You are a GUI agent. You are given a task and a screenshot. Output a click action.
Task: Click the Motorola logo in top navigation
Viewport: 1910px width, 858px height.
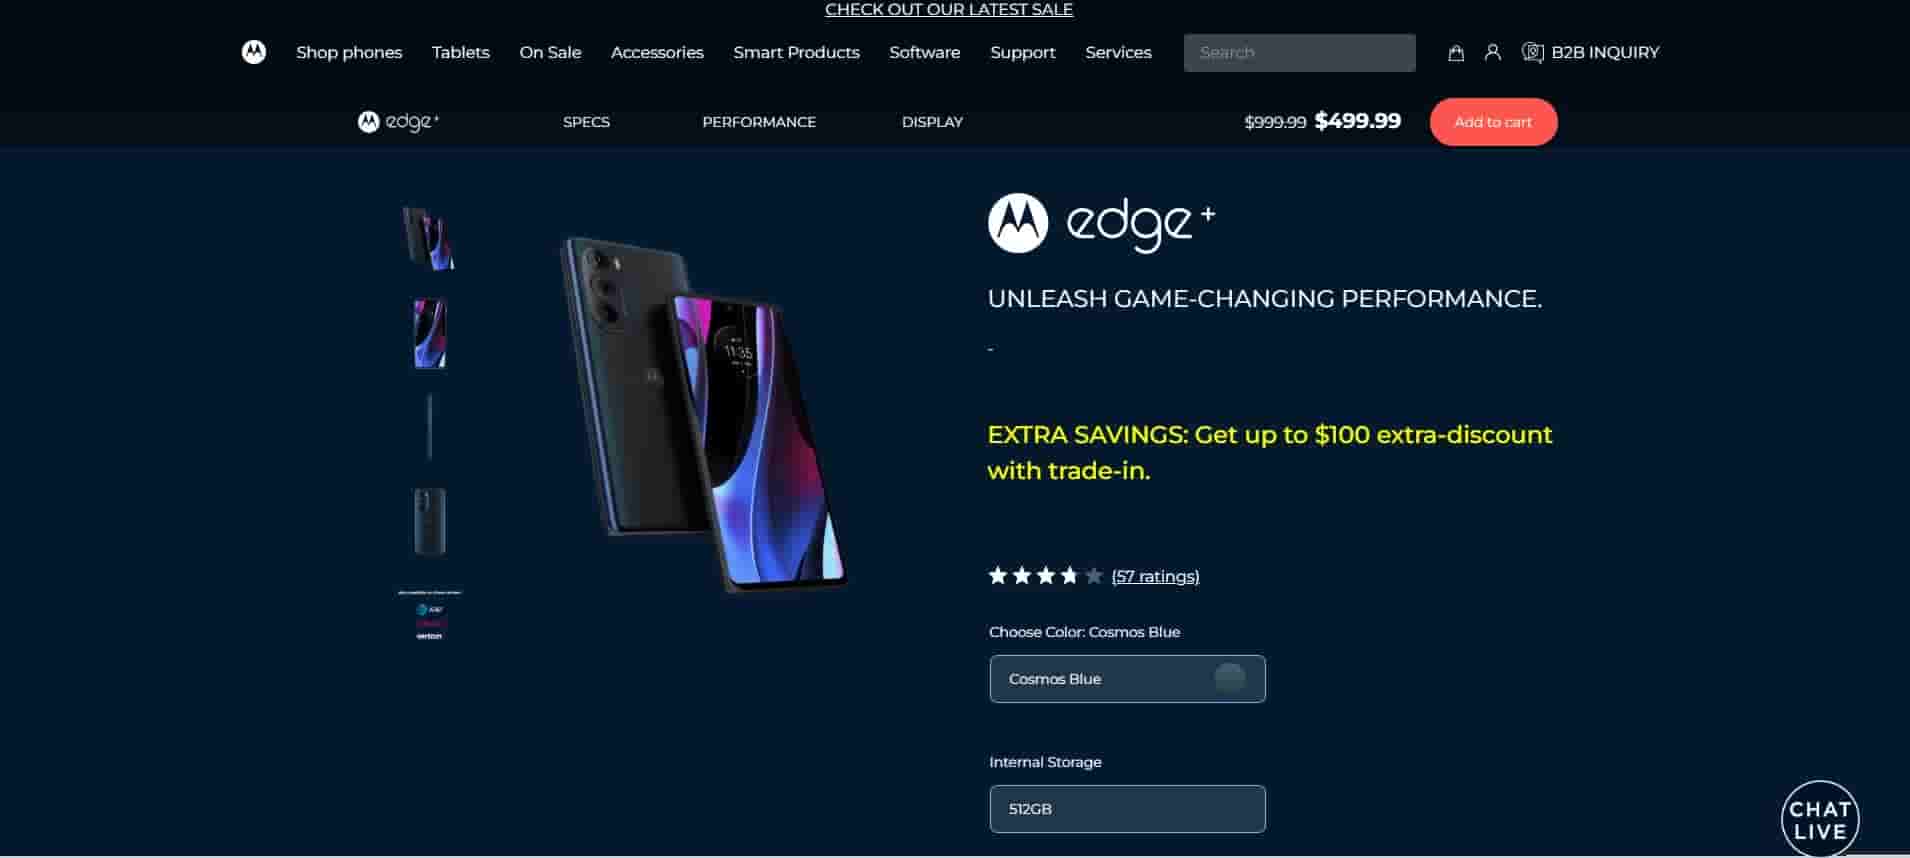254,52
